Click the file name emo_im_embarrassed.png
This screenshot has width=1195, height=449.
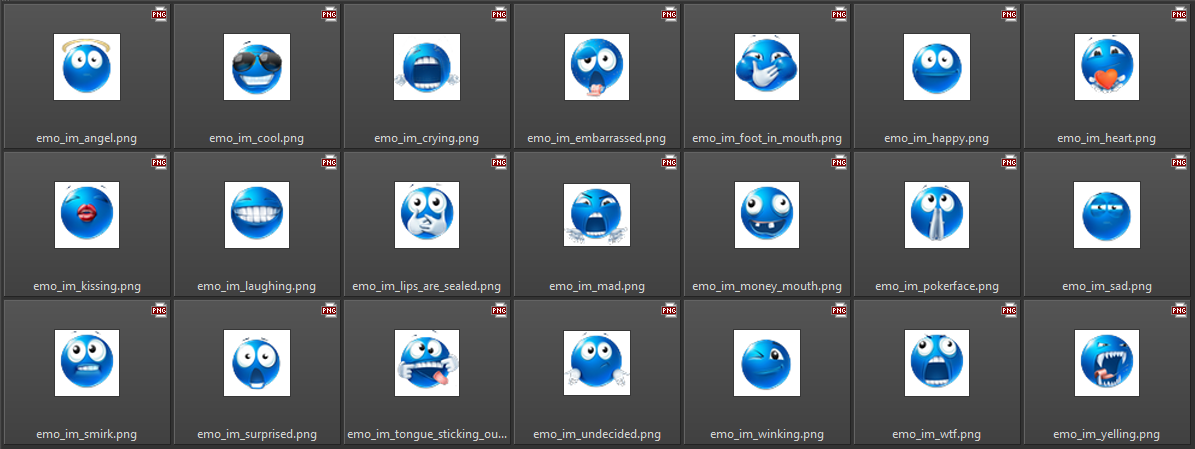click(597, 139)
